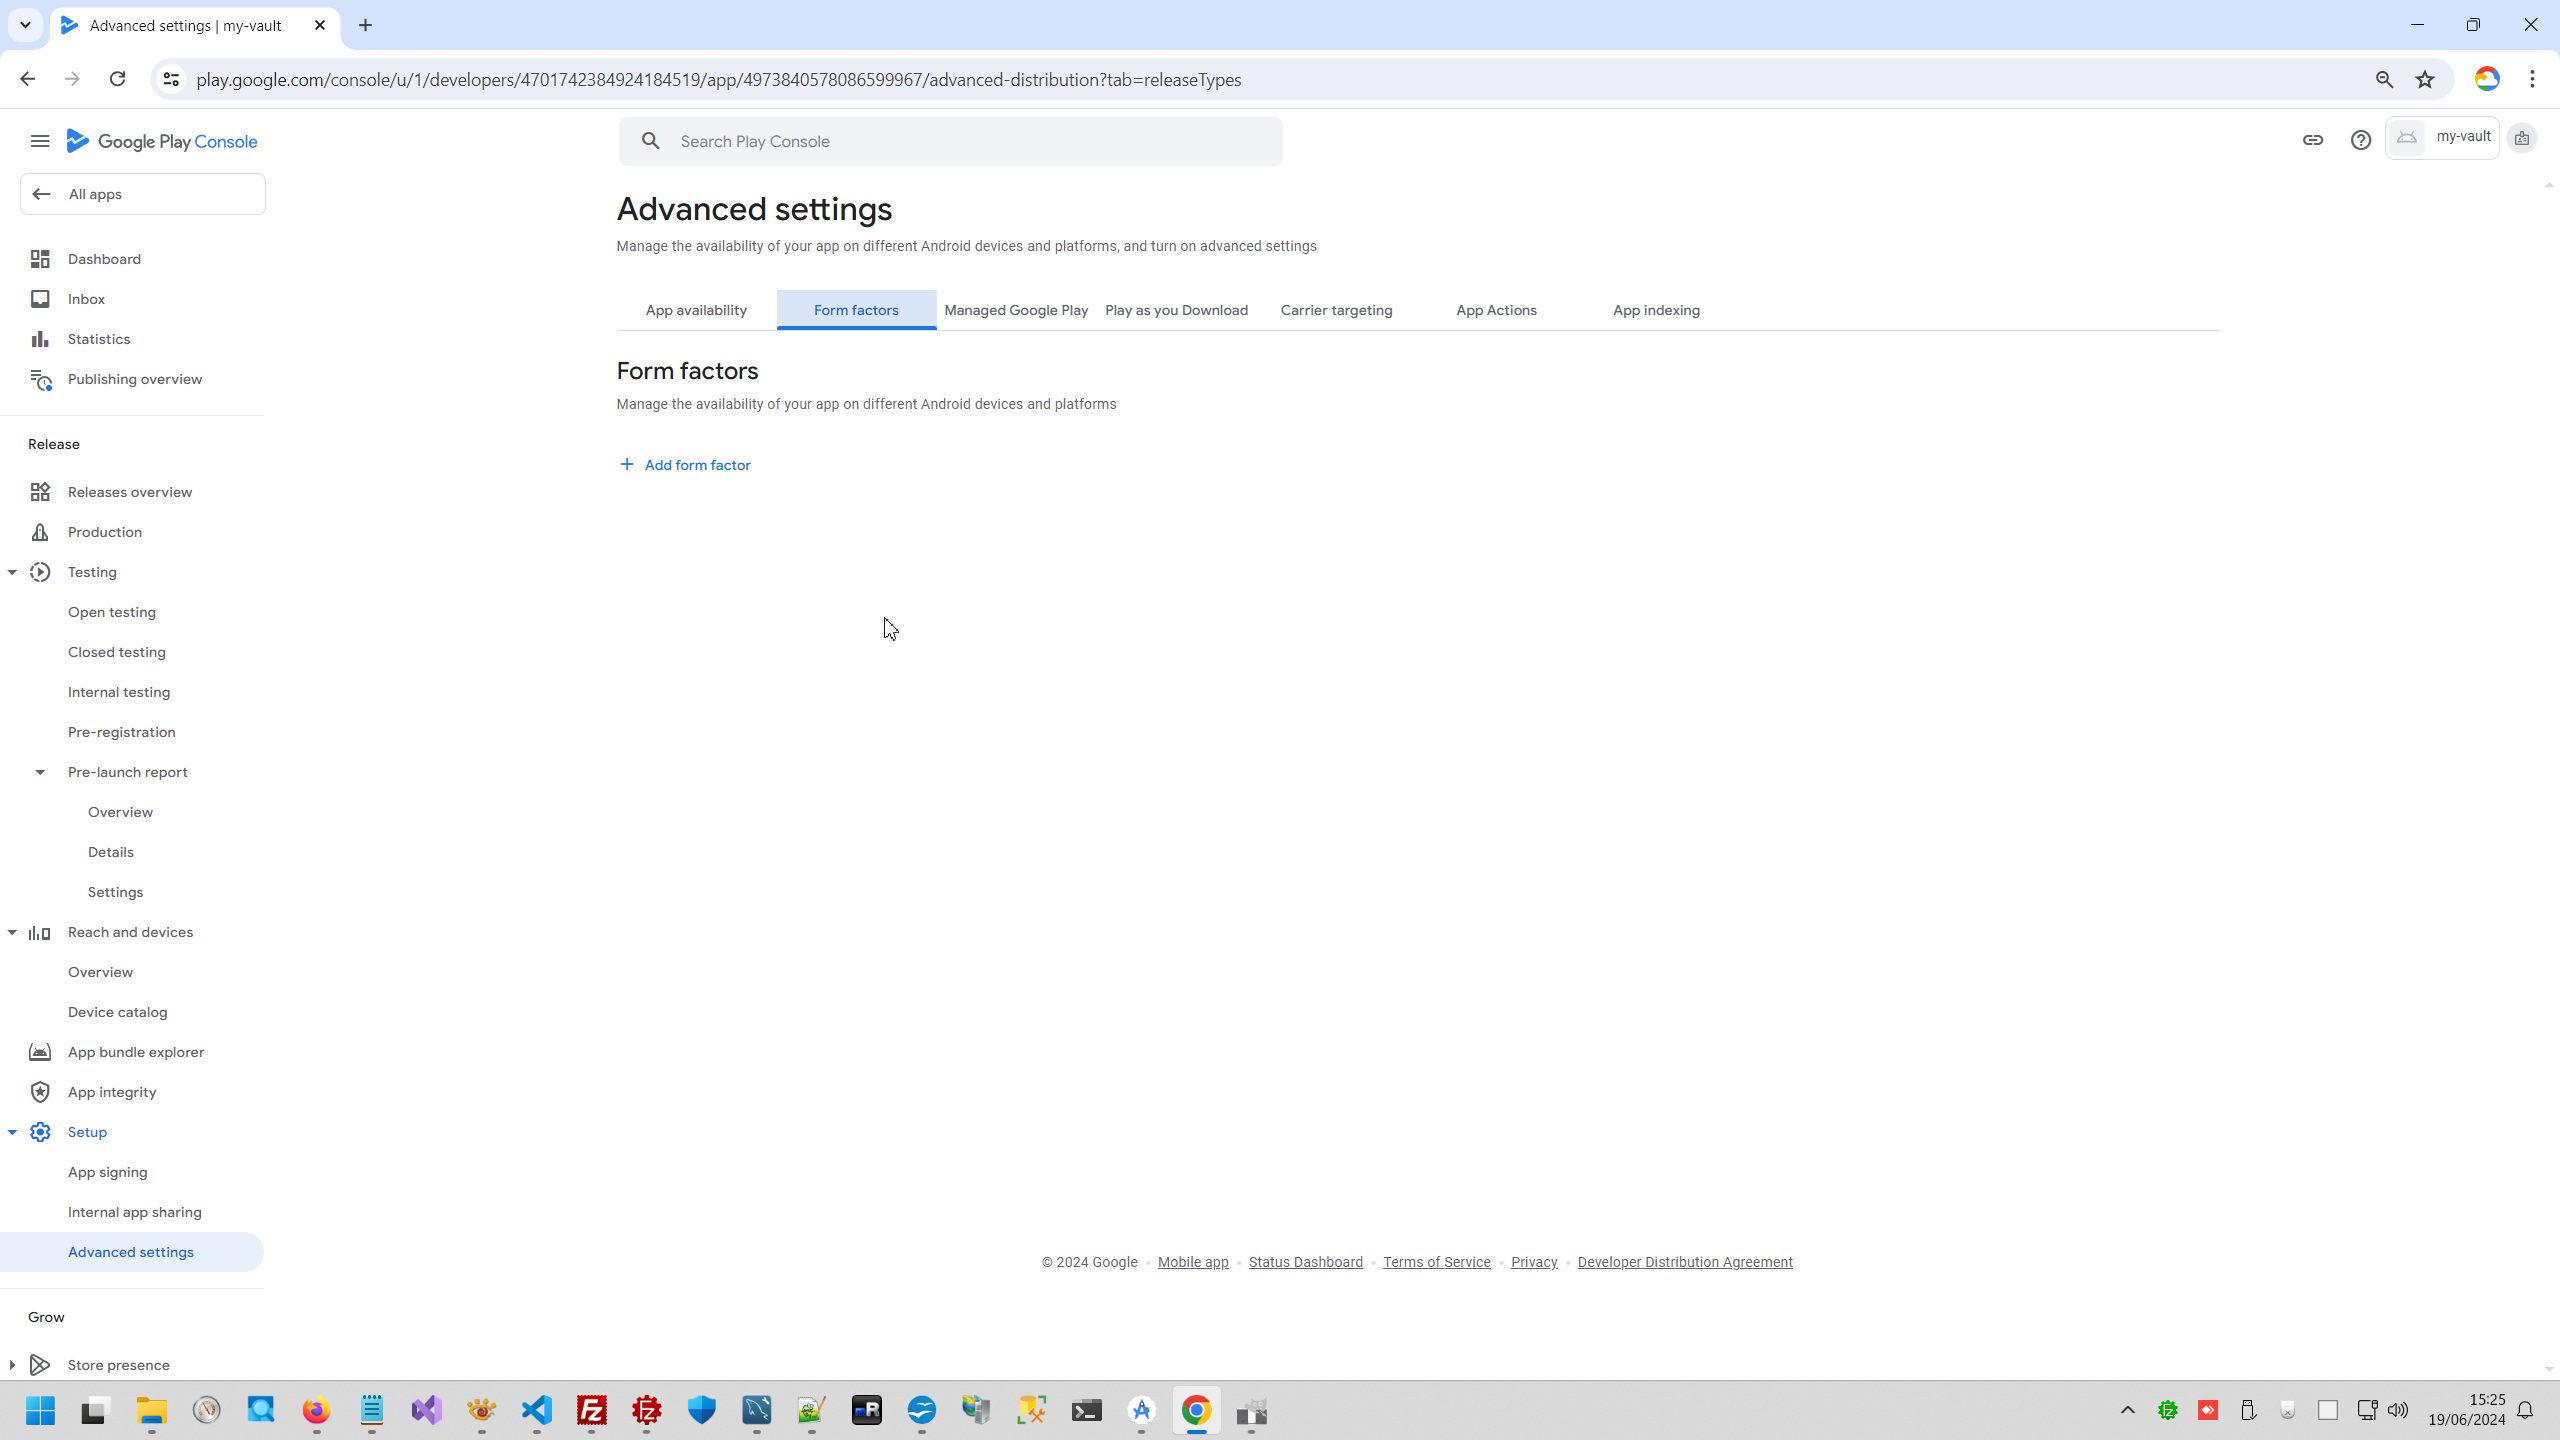This screenshot has width=2560, height=1440.
Task: Switch to the Managed Google Play tab
Action: (1016, 310)
